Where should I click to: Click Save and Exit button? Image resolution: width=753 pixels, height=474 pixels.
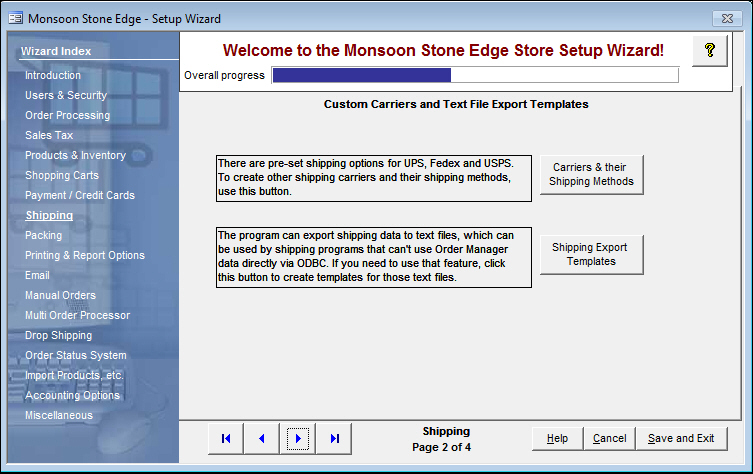coord(681,438)
